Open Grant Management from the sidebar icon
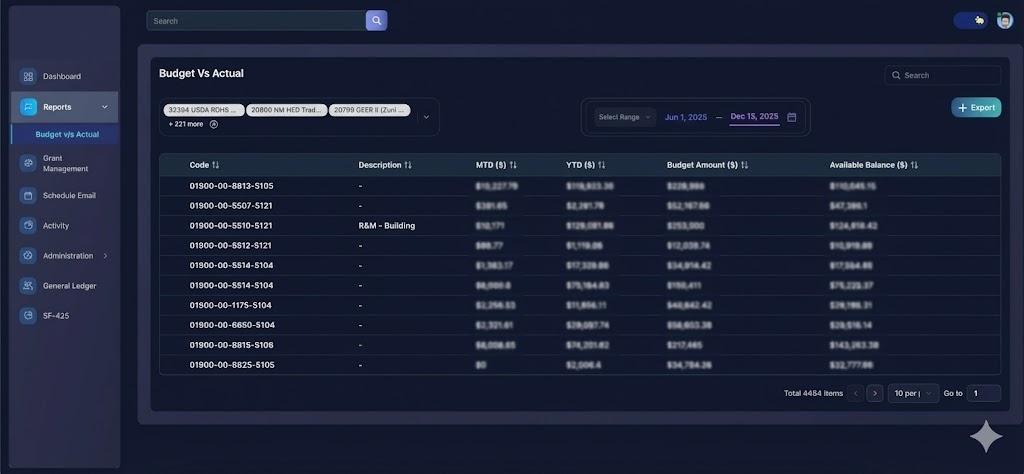The height and width of the screenshot is (474, 1024). 28,163
